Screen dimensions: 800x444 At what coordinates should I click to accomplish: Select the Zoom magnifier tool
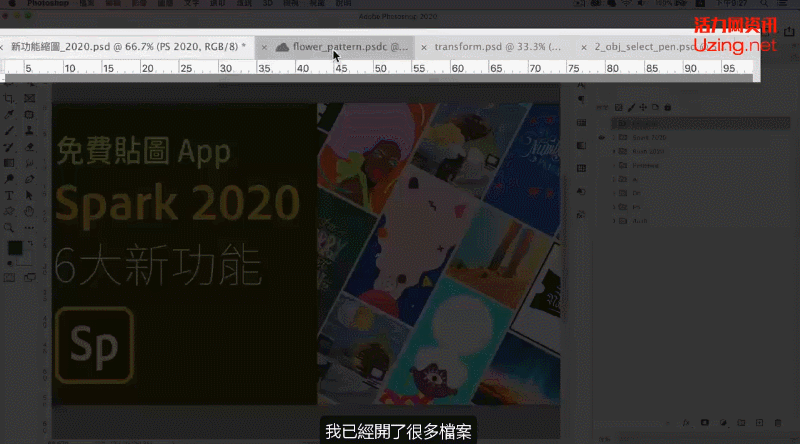click(9, 228)
